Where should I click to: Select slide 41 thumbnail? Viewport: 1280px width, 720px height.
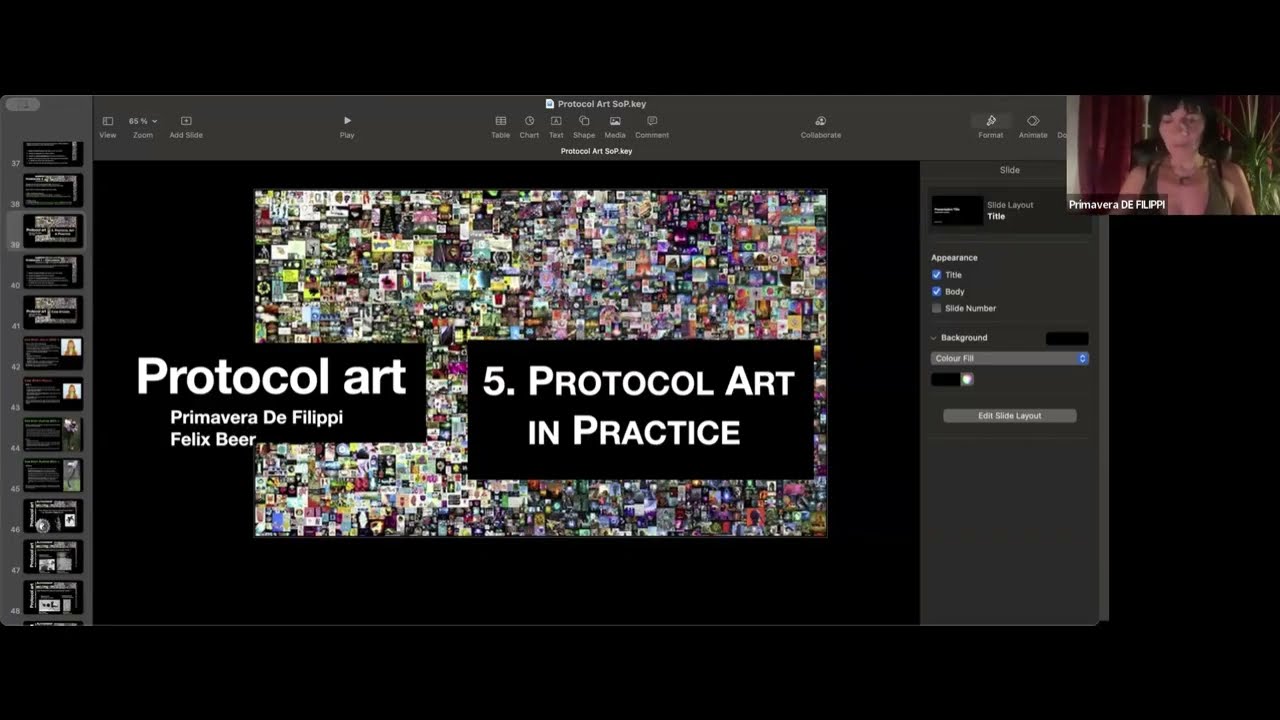point(53,312)
